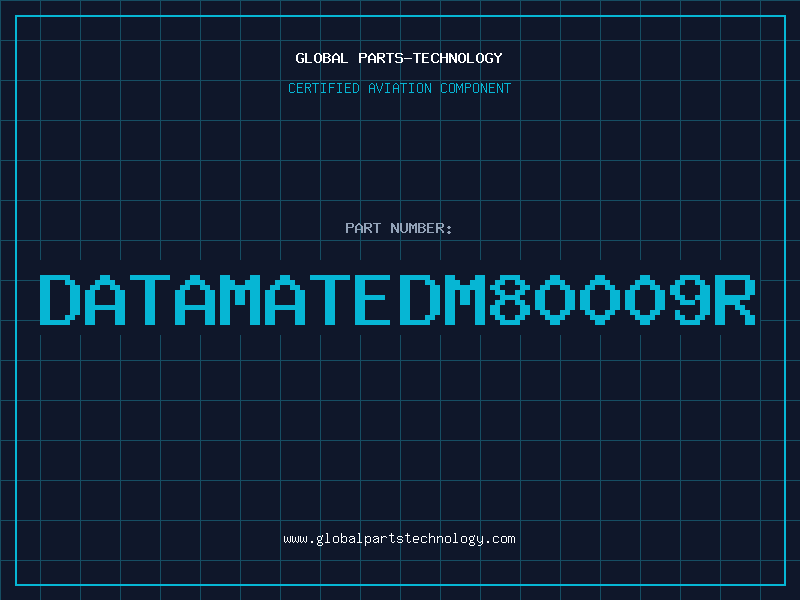Screen dimensions: 800x600
Task: Click the GLOBAL PARTS-TECHNOLOGY heading
Action: tap(399, 58)
